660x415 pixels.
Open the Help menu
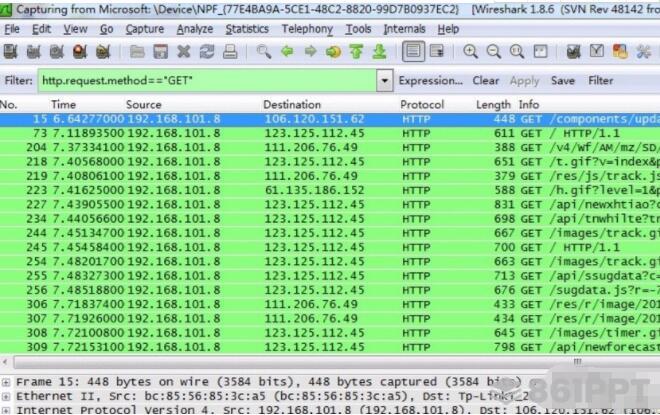pos(448,29)
